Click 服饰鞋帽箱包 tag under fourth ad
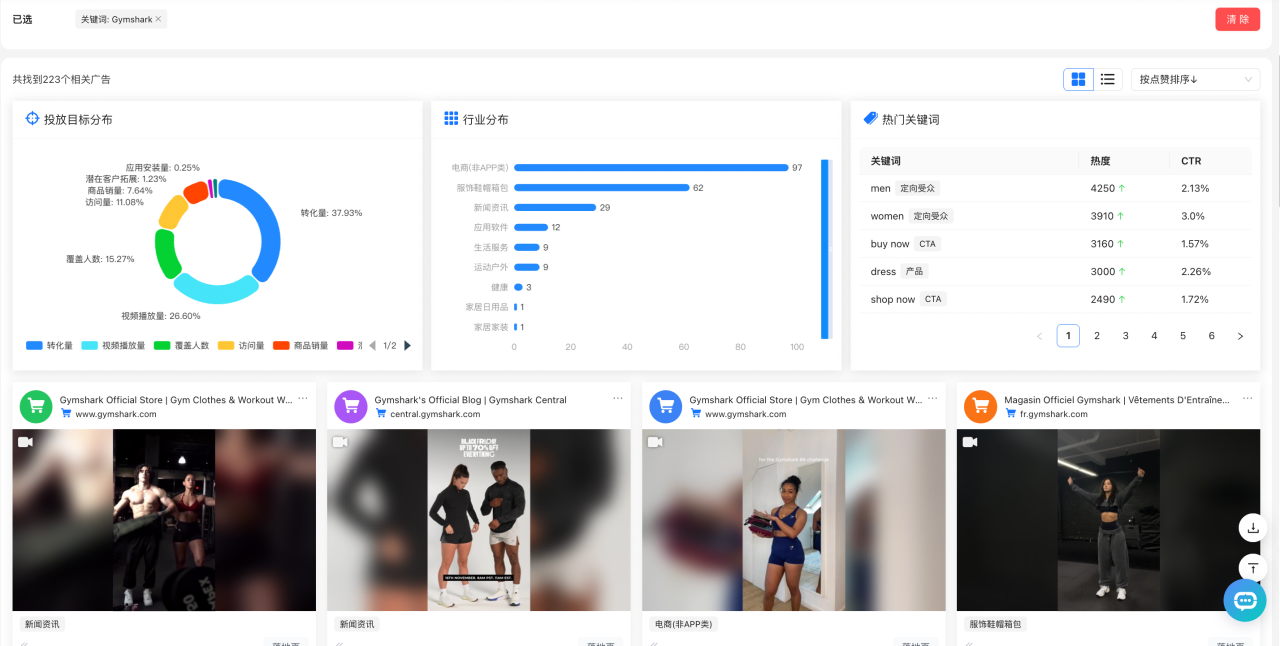 pyautogui.click(x=996, y=624)
